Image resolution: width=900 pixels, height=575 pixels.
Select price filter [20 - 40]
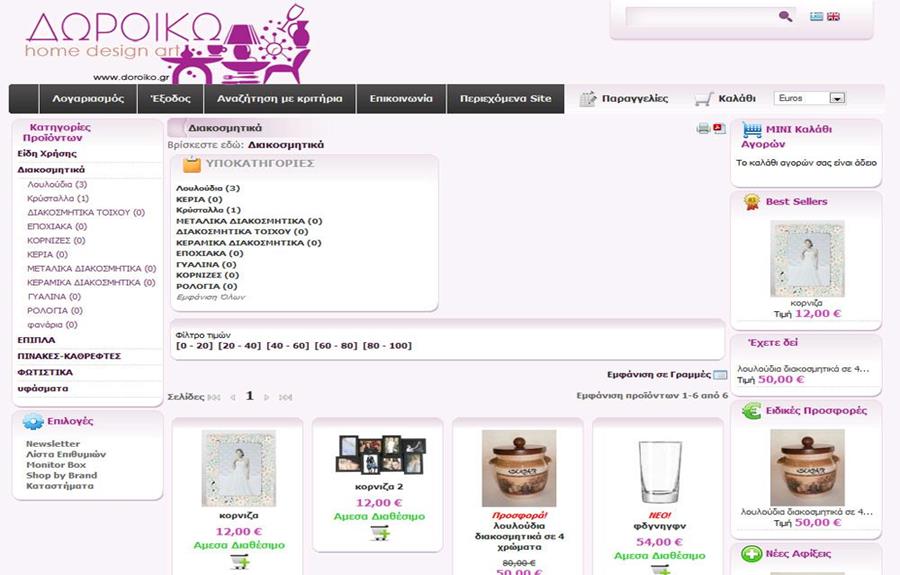pyautogui.click(x=239, y=346)
